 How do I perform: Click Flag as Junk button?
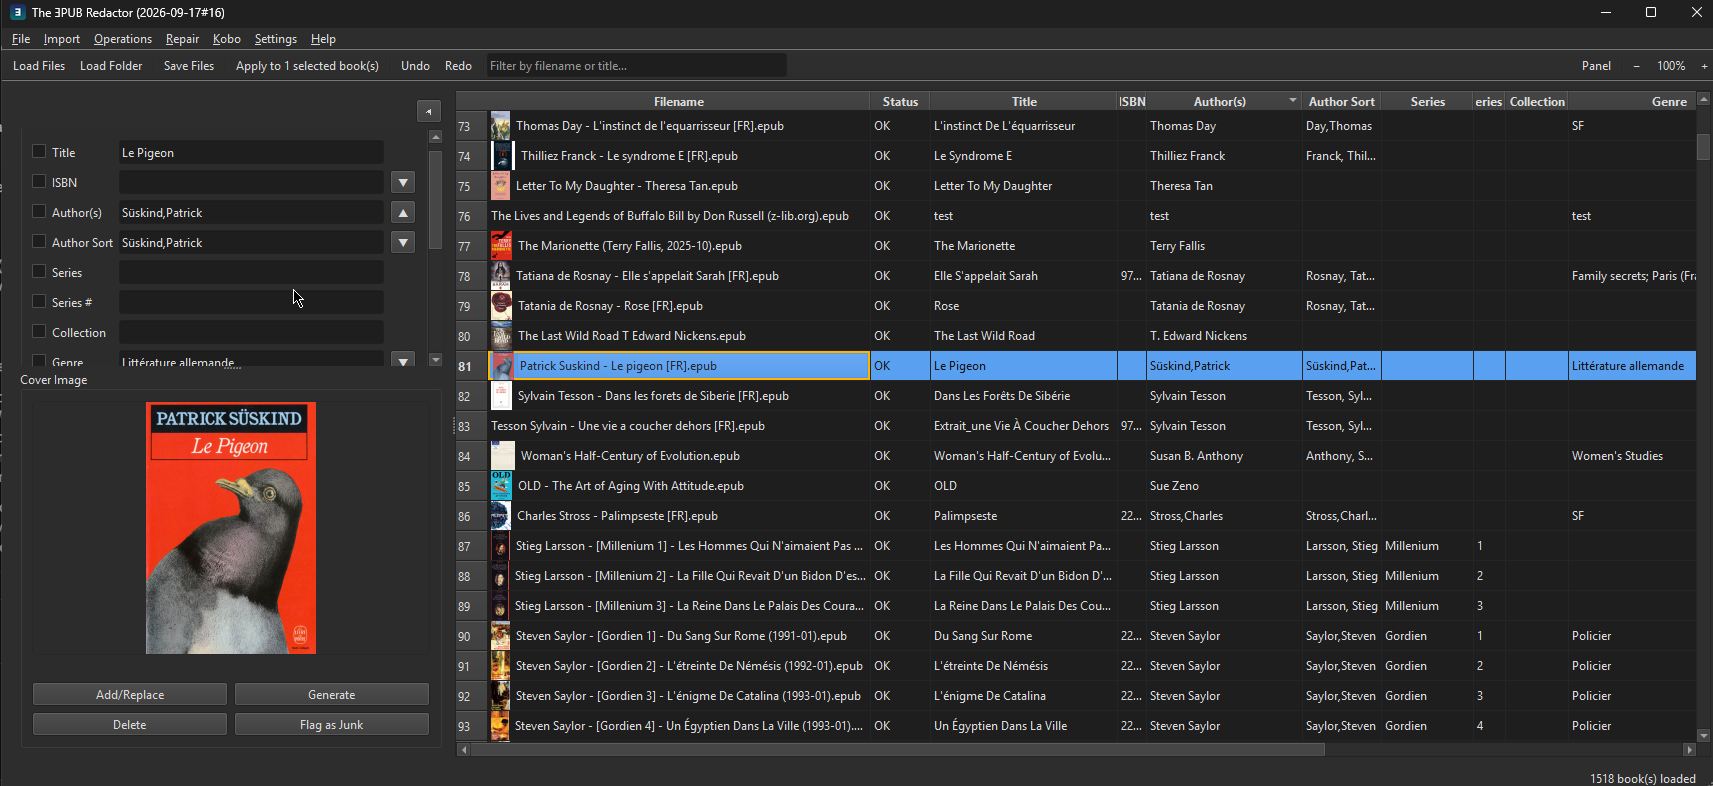(332, 724)
